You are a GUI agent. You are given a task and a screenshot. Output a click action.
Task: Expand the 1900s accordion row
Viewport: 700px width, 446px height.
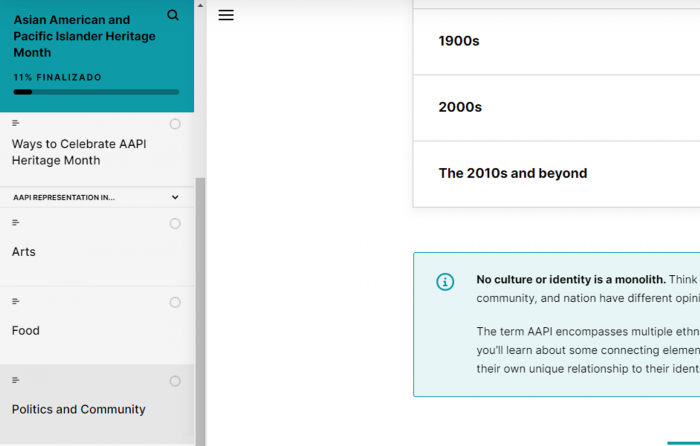click(556, 42)
